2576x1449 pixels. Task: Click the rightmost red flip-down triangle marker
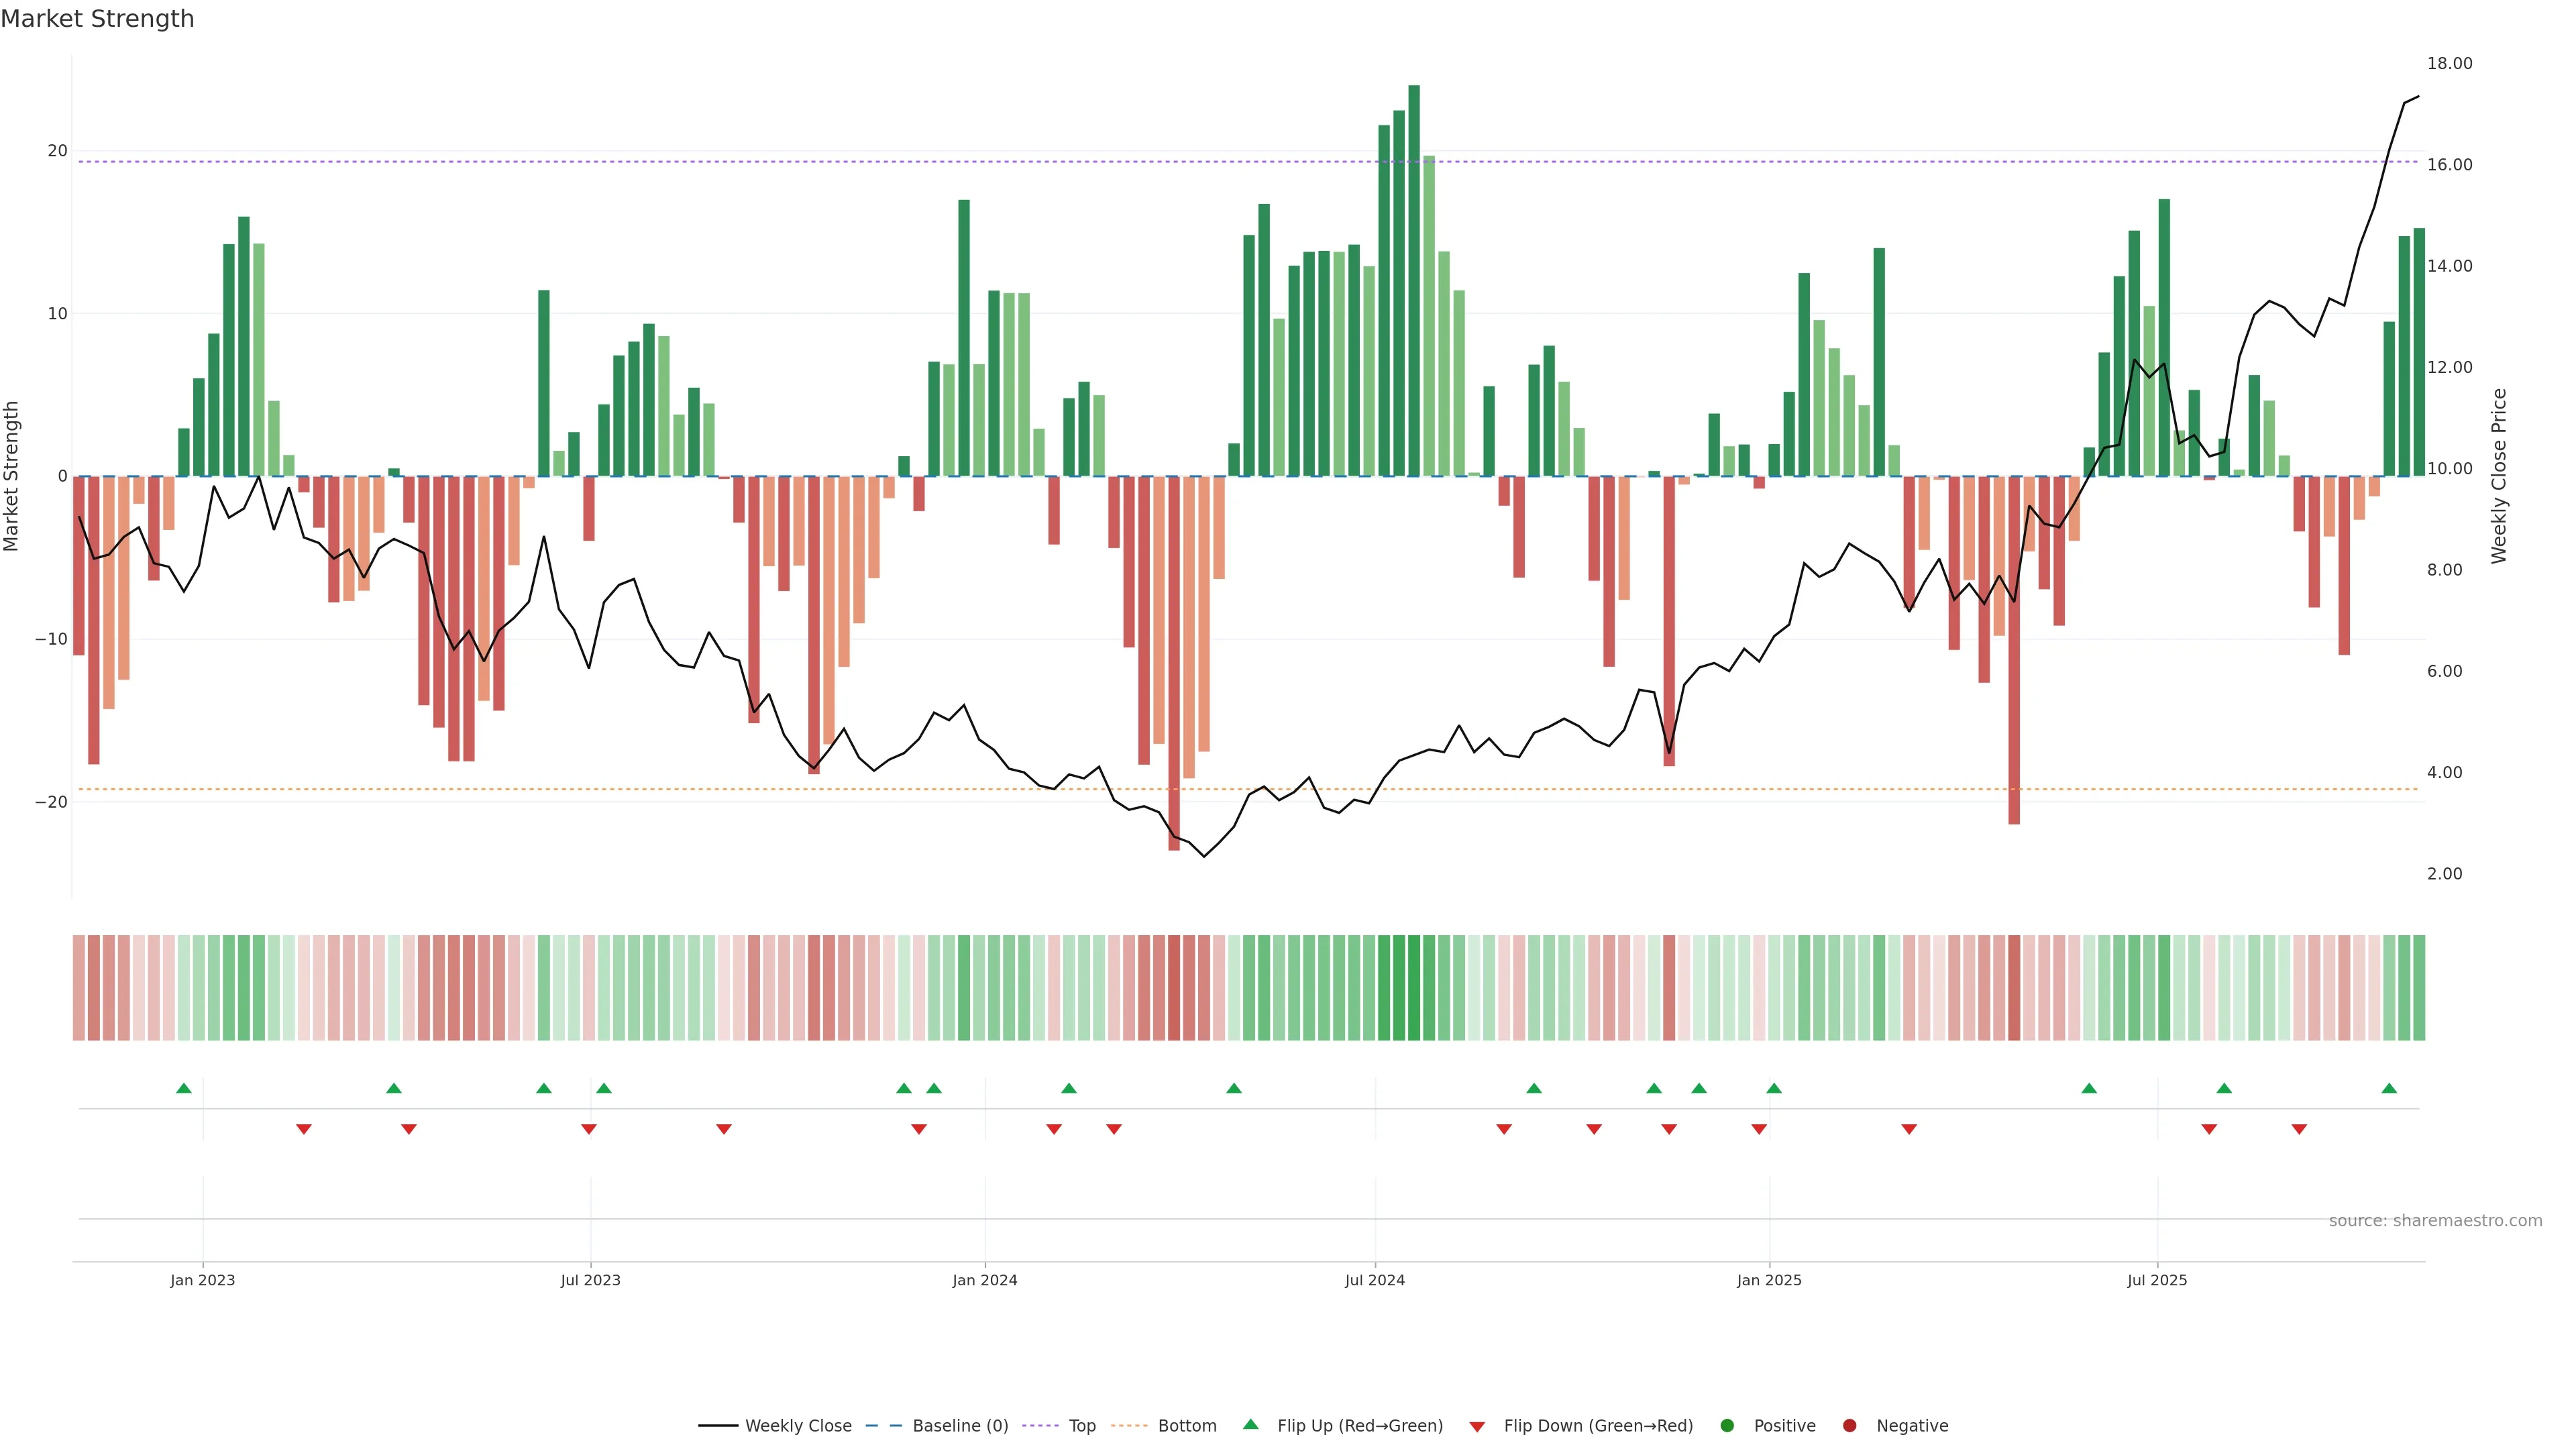(2299, 1129)
